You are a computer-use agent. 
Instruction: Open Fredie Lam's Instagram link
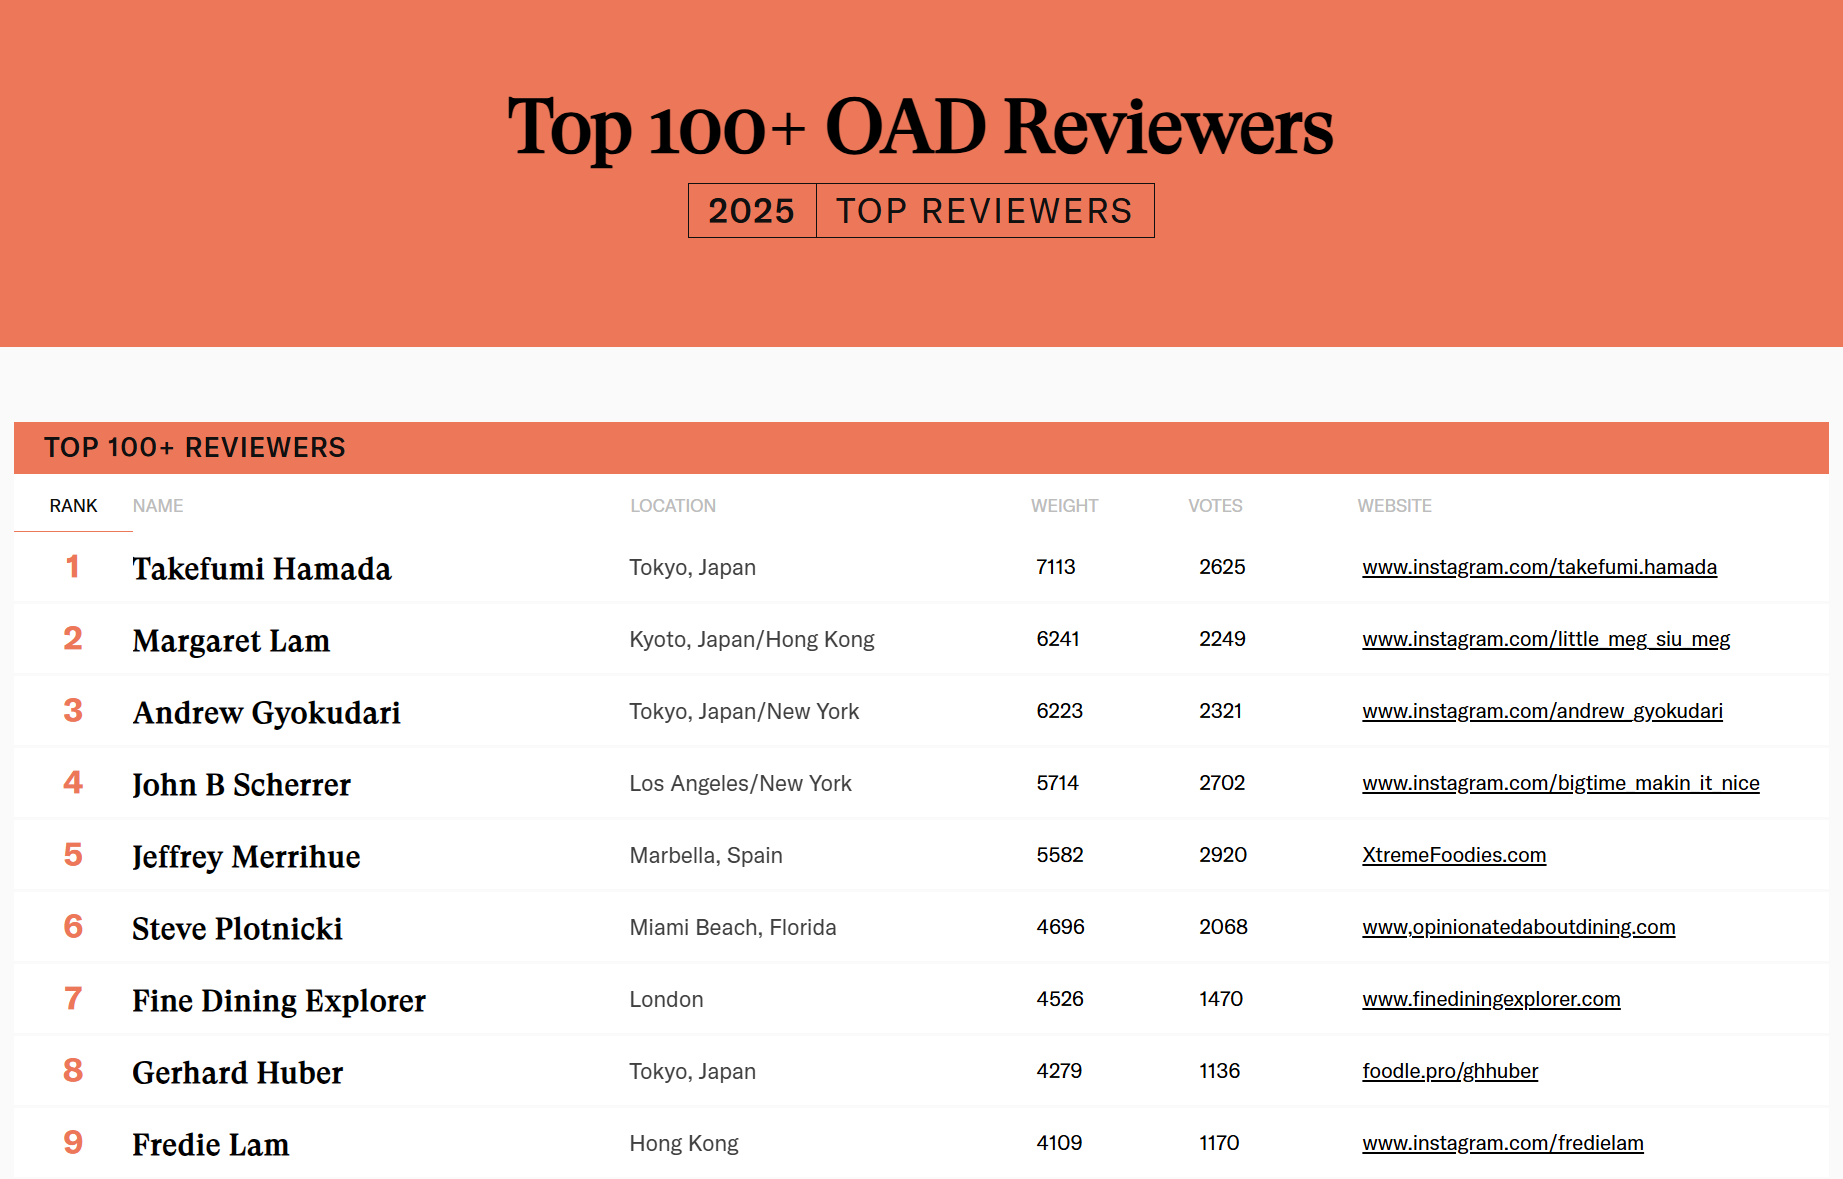coord(1502,1143)
